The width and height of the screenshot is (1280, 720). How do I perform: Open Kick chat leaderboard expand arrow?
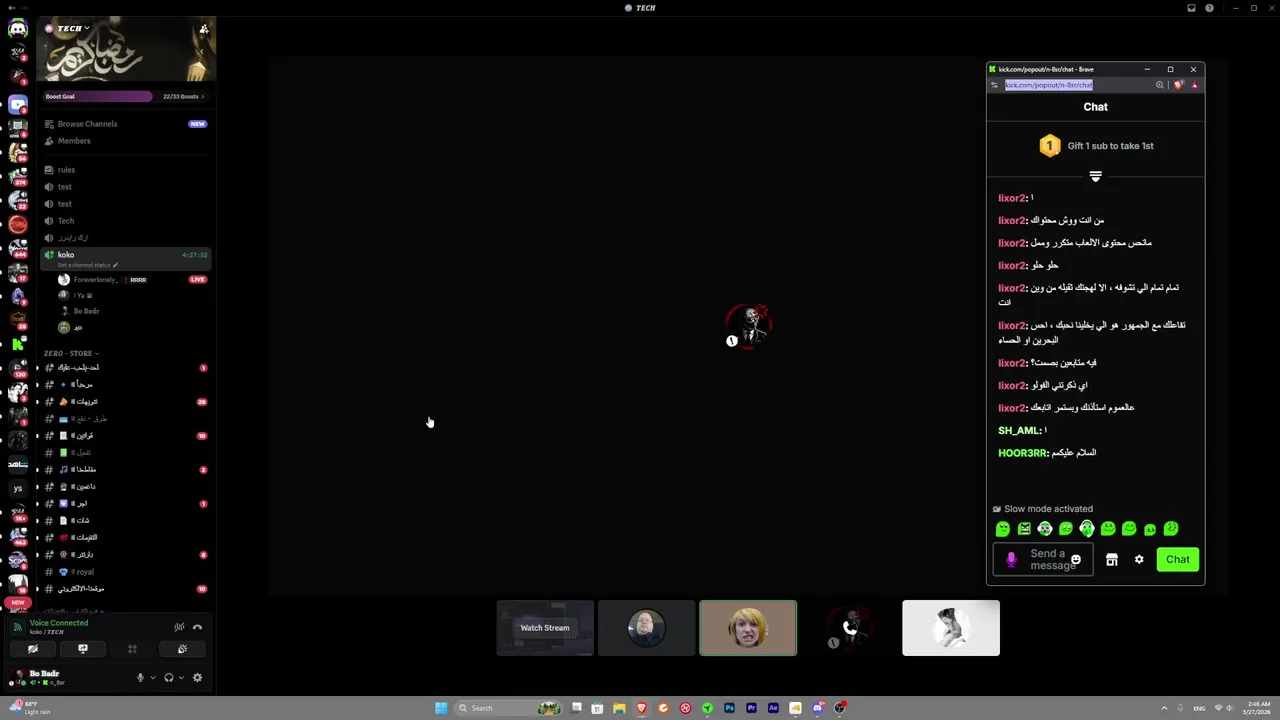click(x=1096, y=176)
